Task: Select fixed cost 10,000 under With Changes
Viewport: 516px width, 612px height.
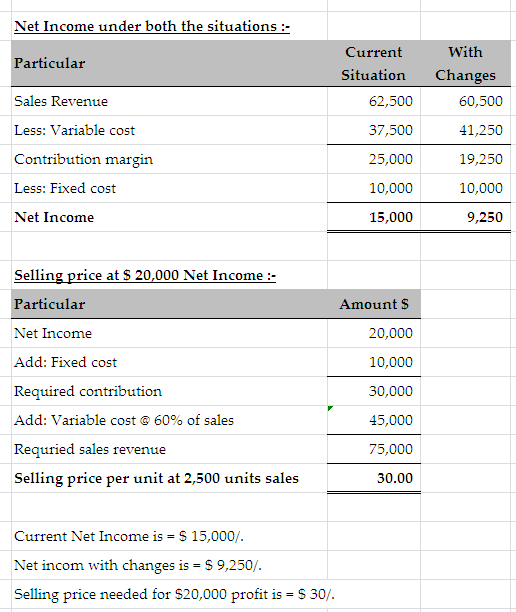Action: 480,188
